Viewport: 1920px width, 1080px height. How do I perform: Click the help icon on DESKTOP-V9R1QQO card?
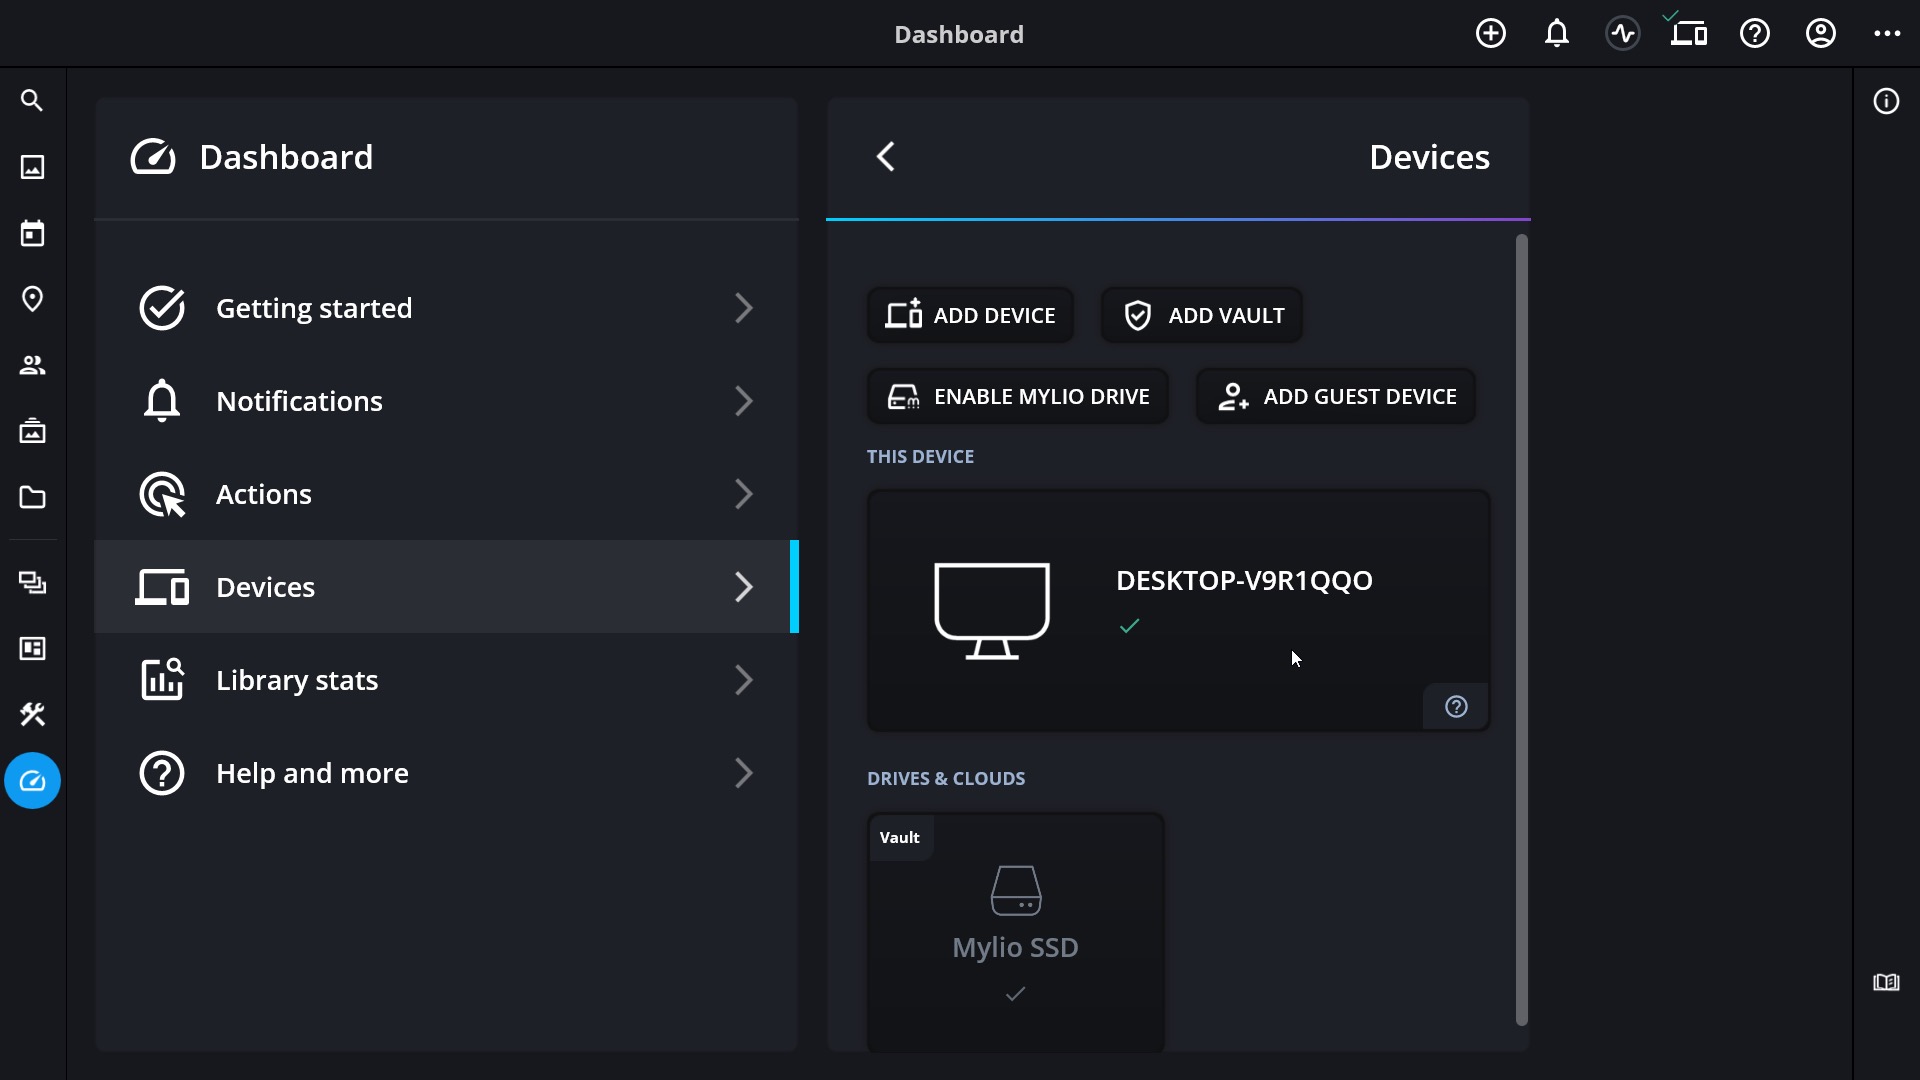coord(1456,707)
